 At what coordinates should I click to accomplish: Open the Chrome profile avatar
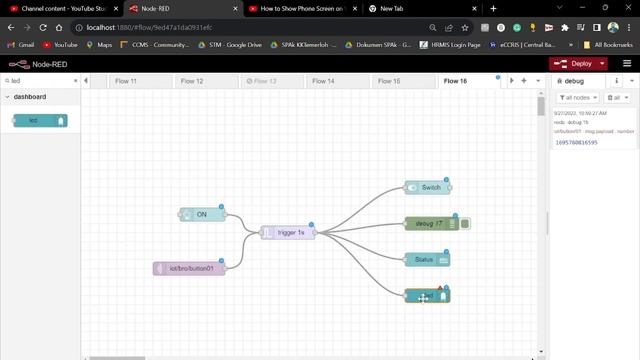click(613, 28)
